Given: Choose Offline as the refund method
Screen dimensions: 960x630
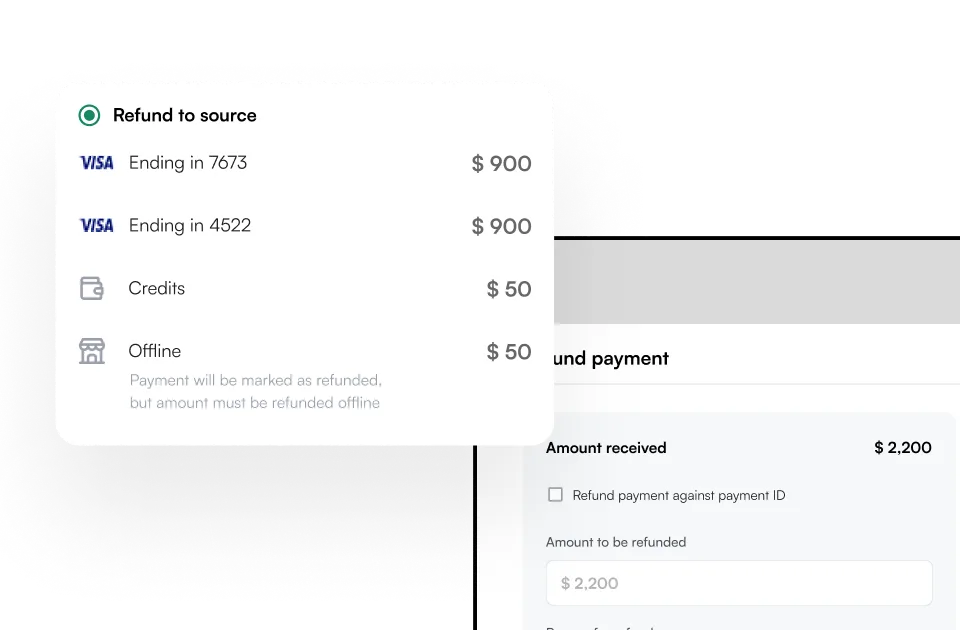Looking at the screenshot, I should point(155,351).
